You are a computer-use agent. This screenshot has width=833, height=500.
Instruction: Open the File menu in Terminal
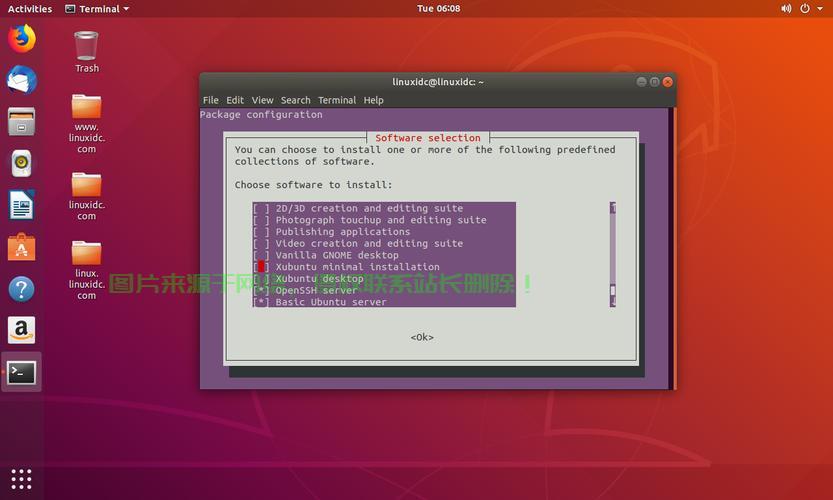[x=210, y=100]
